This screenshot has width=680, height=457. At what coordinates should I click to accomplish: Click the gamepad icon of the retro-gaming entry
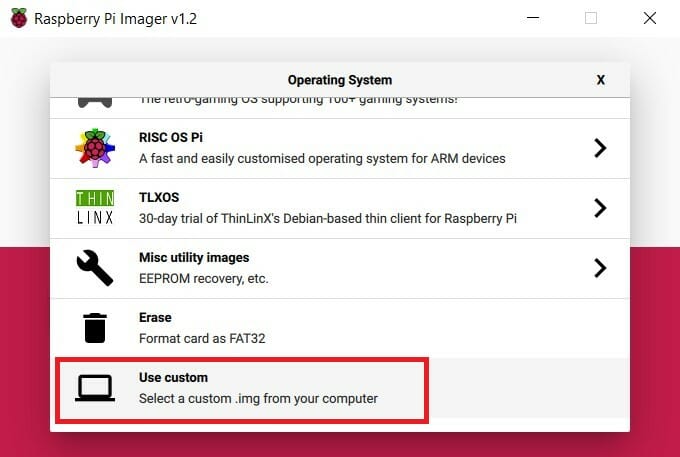point(95,103)
